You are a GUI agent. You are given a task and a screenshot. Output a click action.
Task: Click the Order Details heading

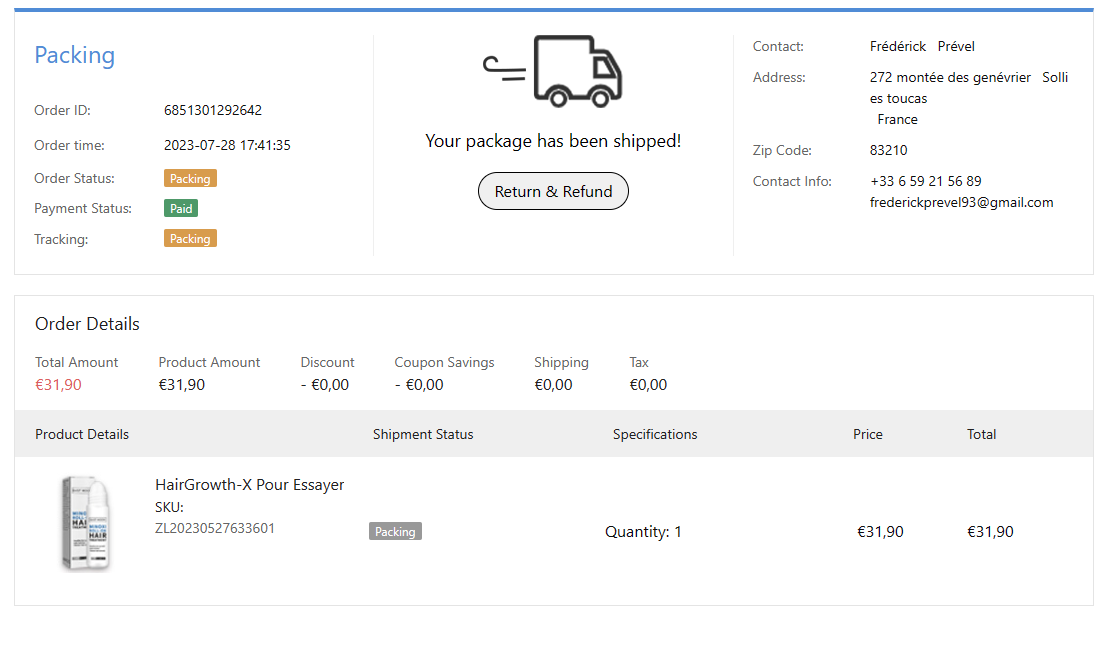(x=87, y=324)
